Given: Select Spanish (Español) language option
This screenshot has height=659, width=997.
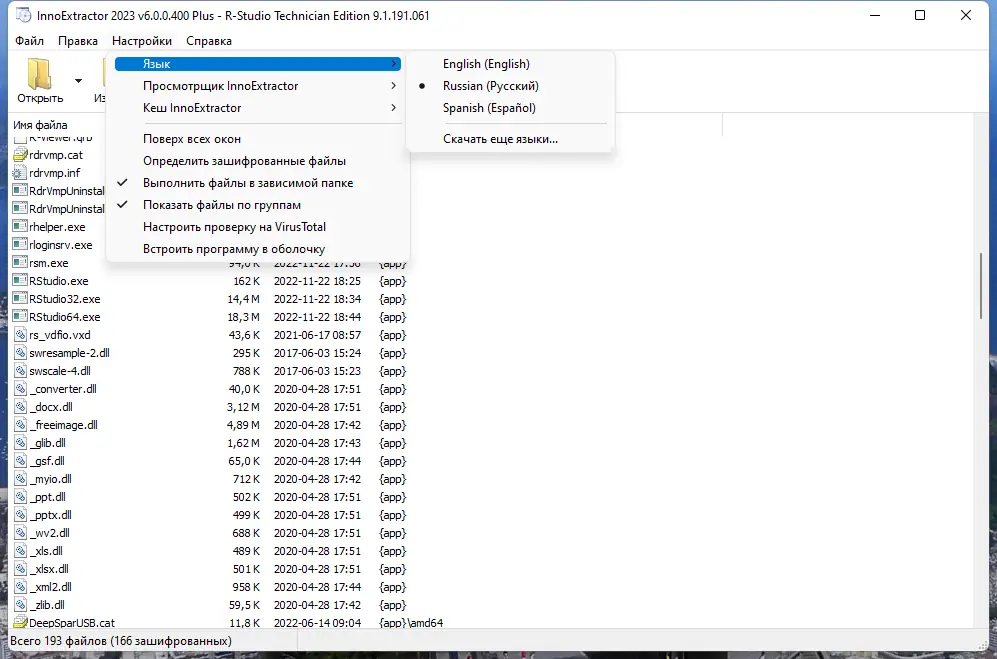Looking at the screenshot, I should pos(511,108).
